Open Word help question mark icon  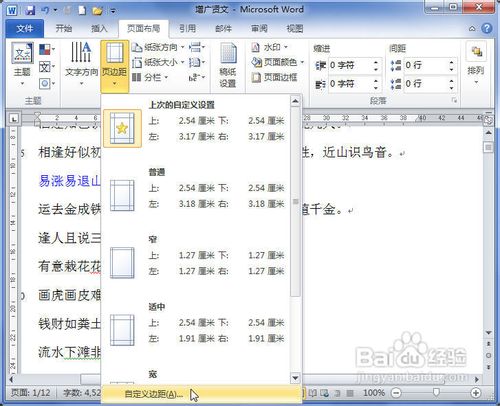coord(487,28)
